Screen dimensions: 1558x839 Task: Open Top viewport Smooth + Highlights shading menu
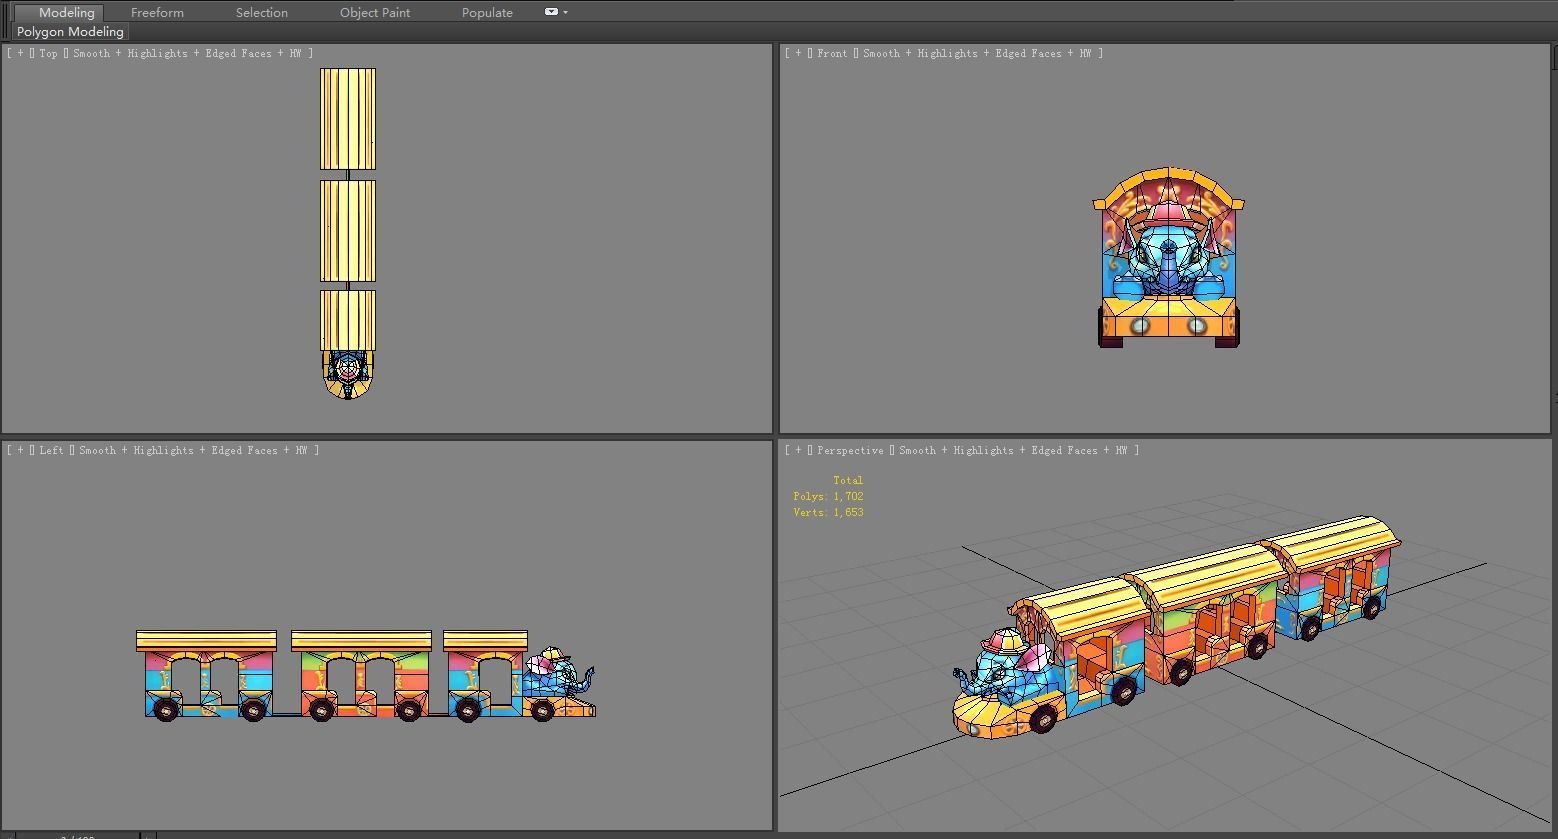(188, 53)
